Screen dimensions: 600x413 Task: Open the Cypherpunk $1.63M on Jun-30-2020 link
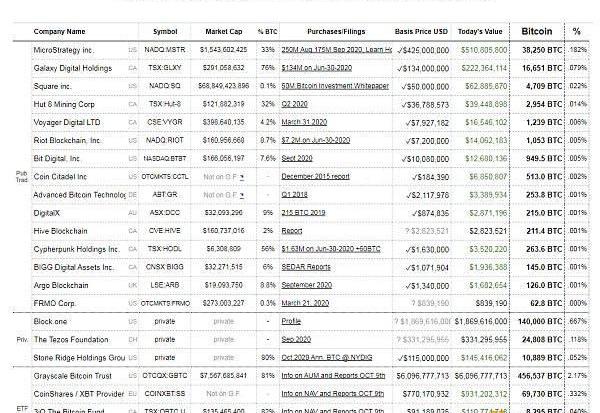pos(326,249)
